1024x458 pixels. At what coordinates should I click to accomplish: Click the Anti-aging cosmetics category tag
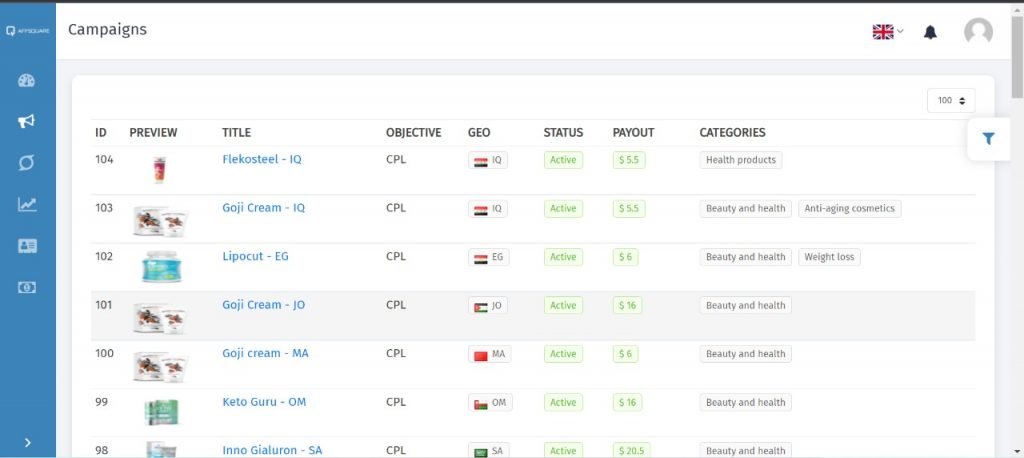[x=850, y=208]
